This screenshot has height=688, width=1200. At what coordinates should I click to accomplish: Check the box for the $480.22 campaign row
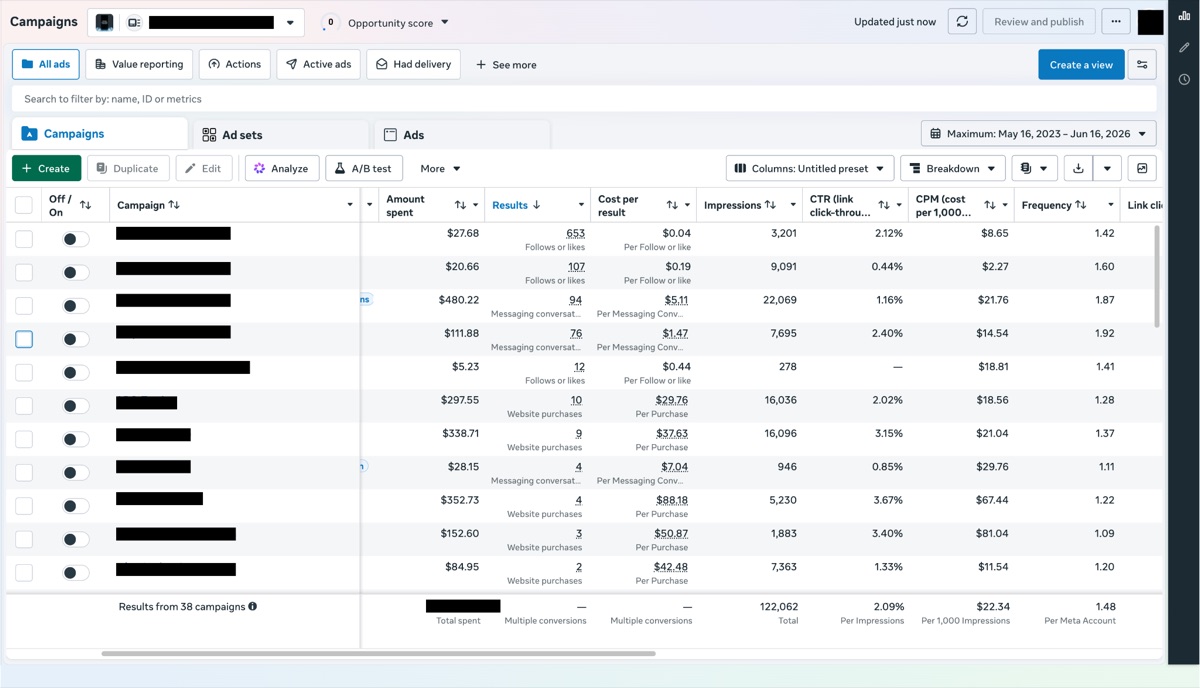(24, 306)
